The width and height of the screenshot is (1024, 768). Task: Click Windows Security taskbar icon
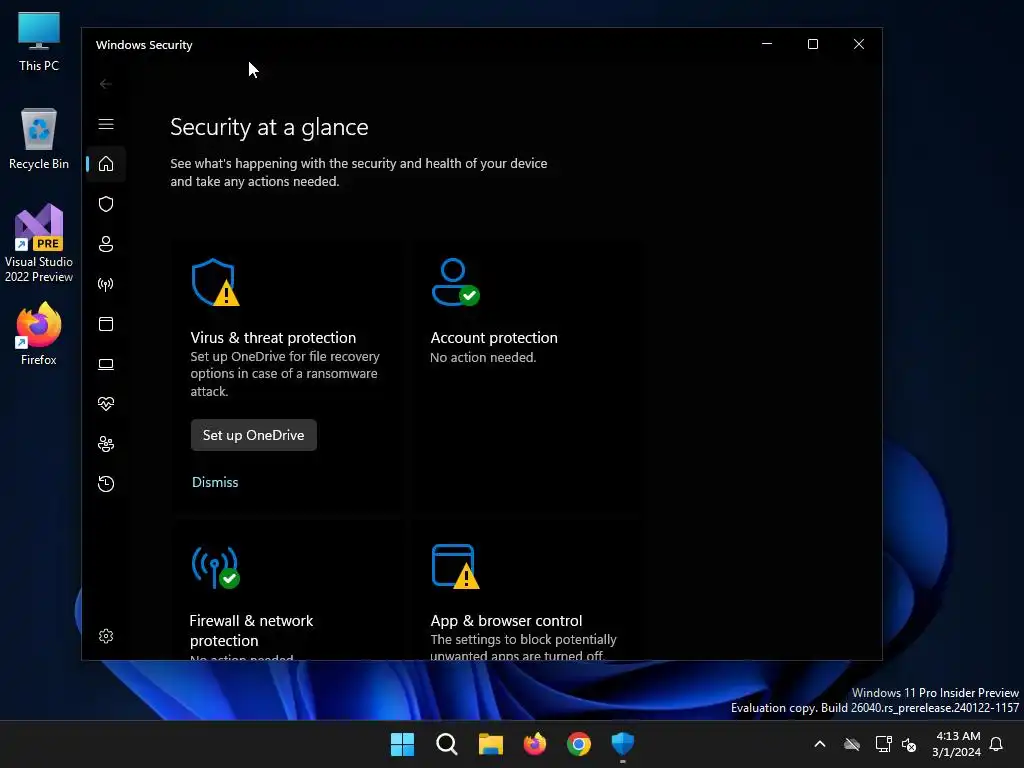point(622,744)
